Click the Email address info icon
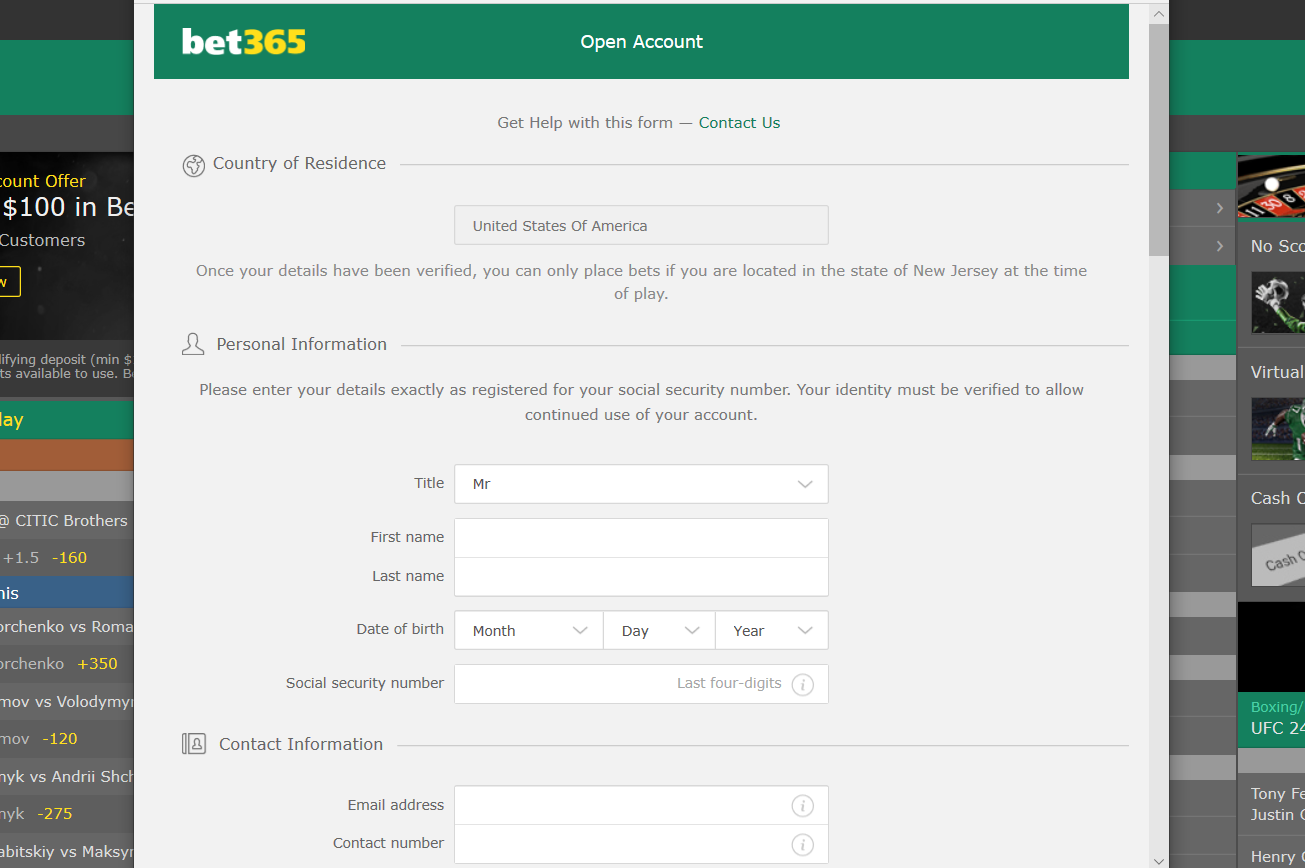1305x868 pixels. click(802, 806)
